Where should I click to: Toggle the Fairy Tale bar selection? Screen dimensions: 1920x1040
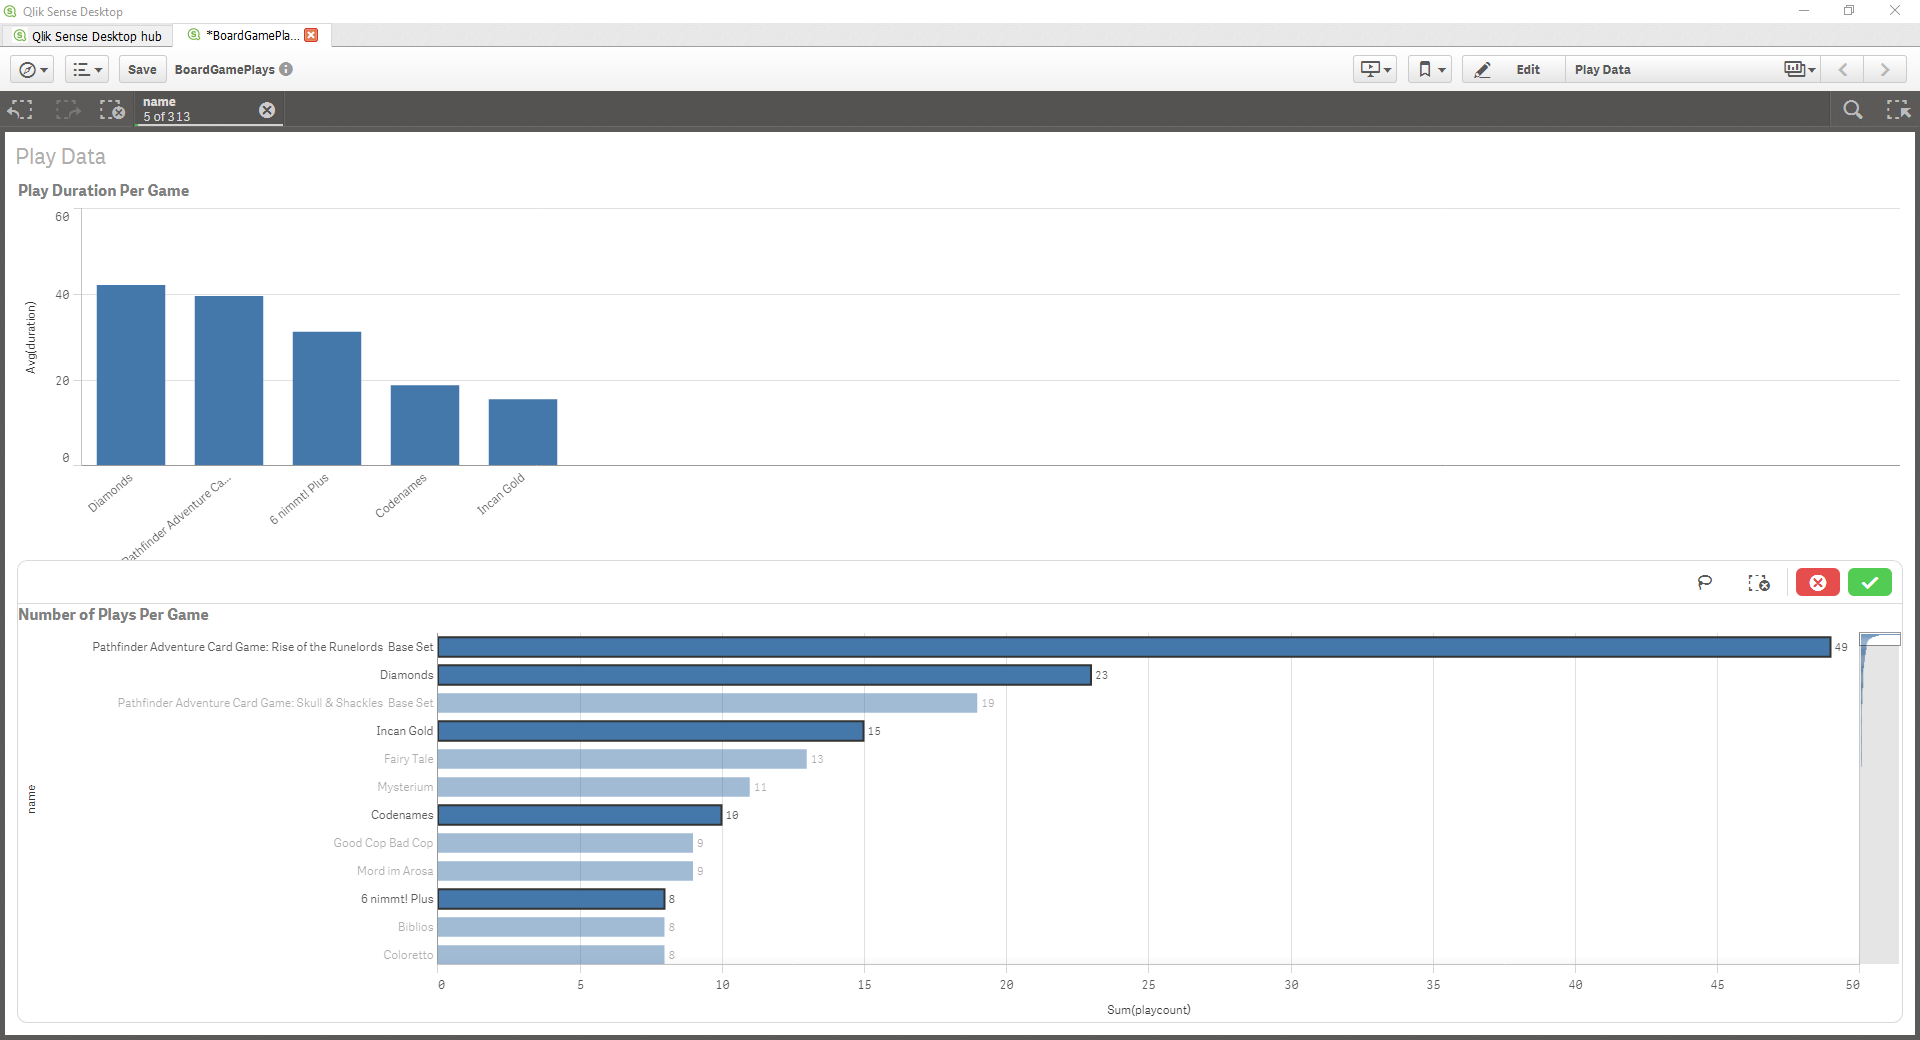coord(621,759)
